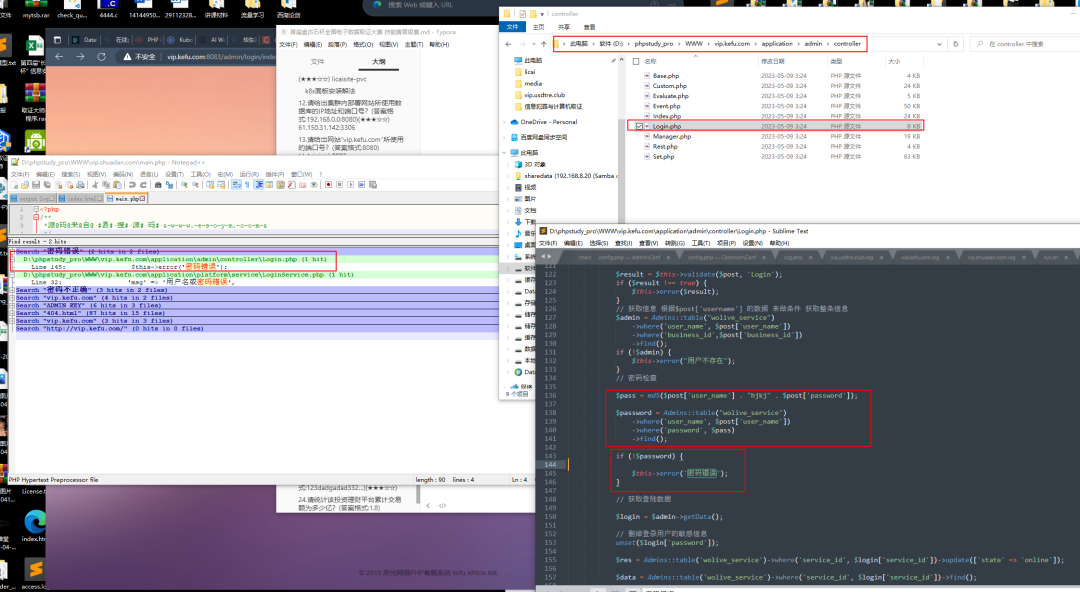The height and width of the screenshot is (592, 1080).
Task: Expand Search "404.html" find result
Action: click(12, 313)
